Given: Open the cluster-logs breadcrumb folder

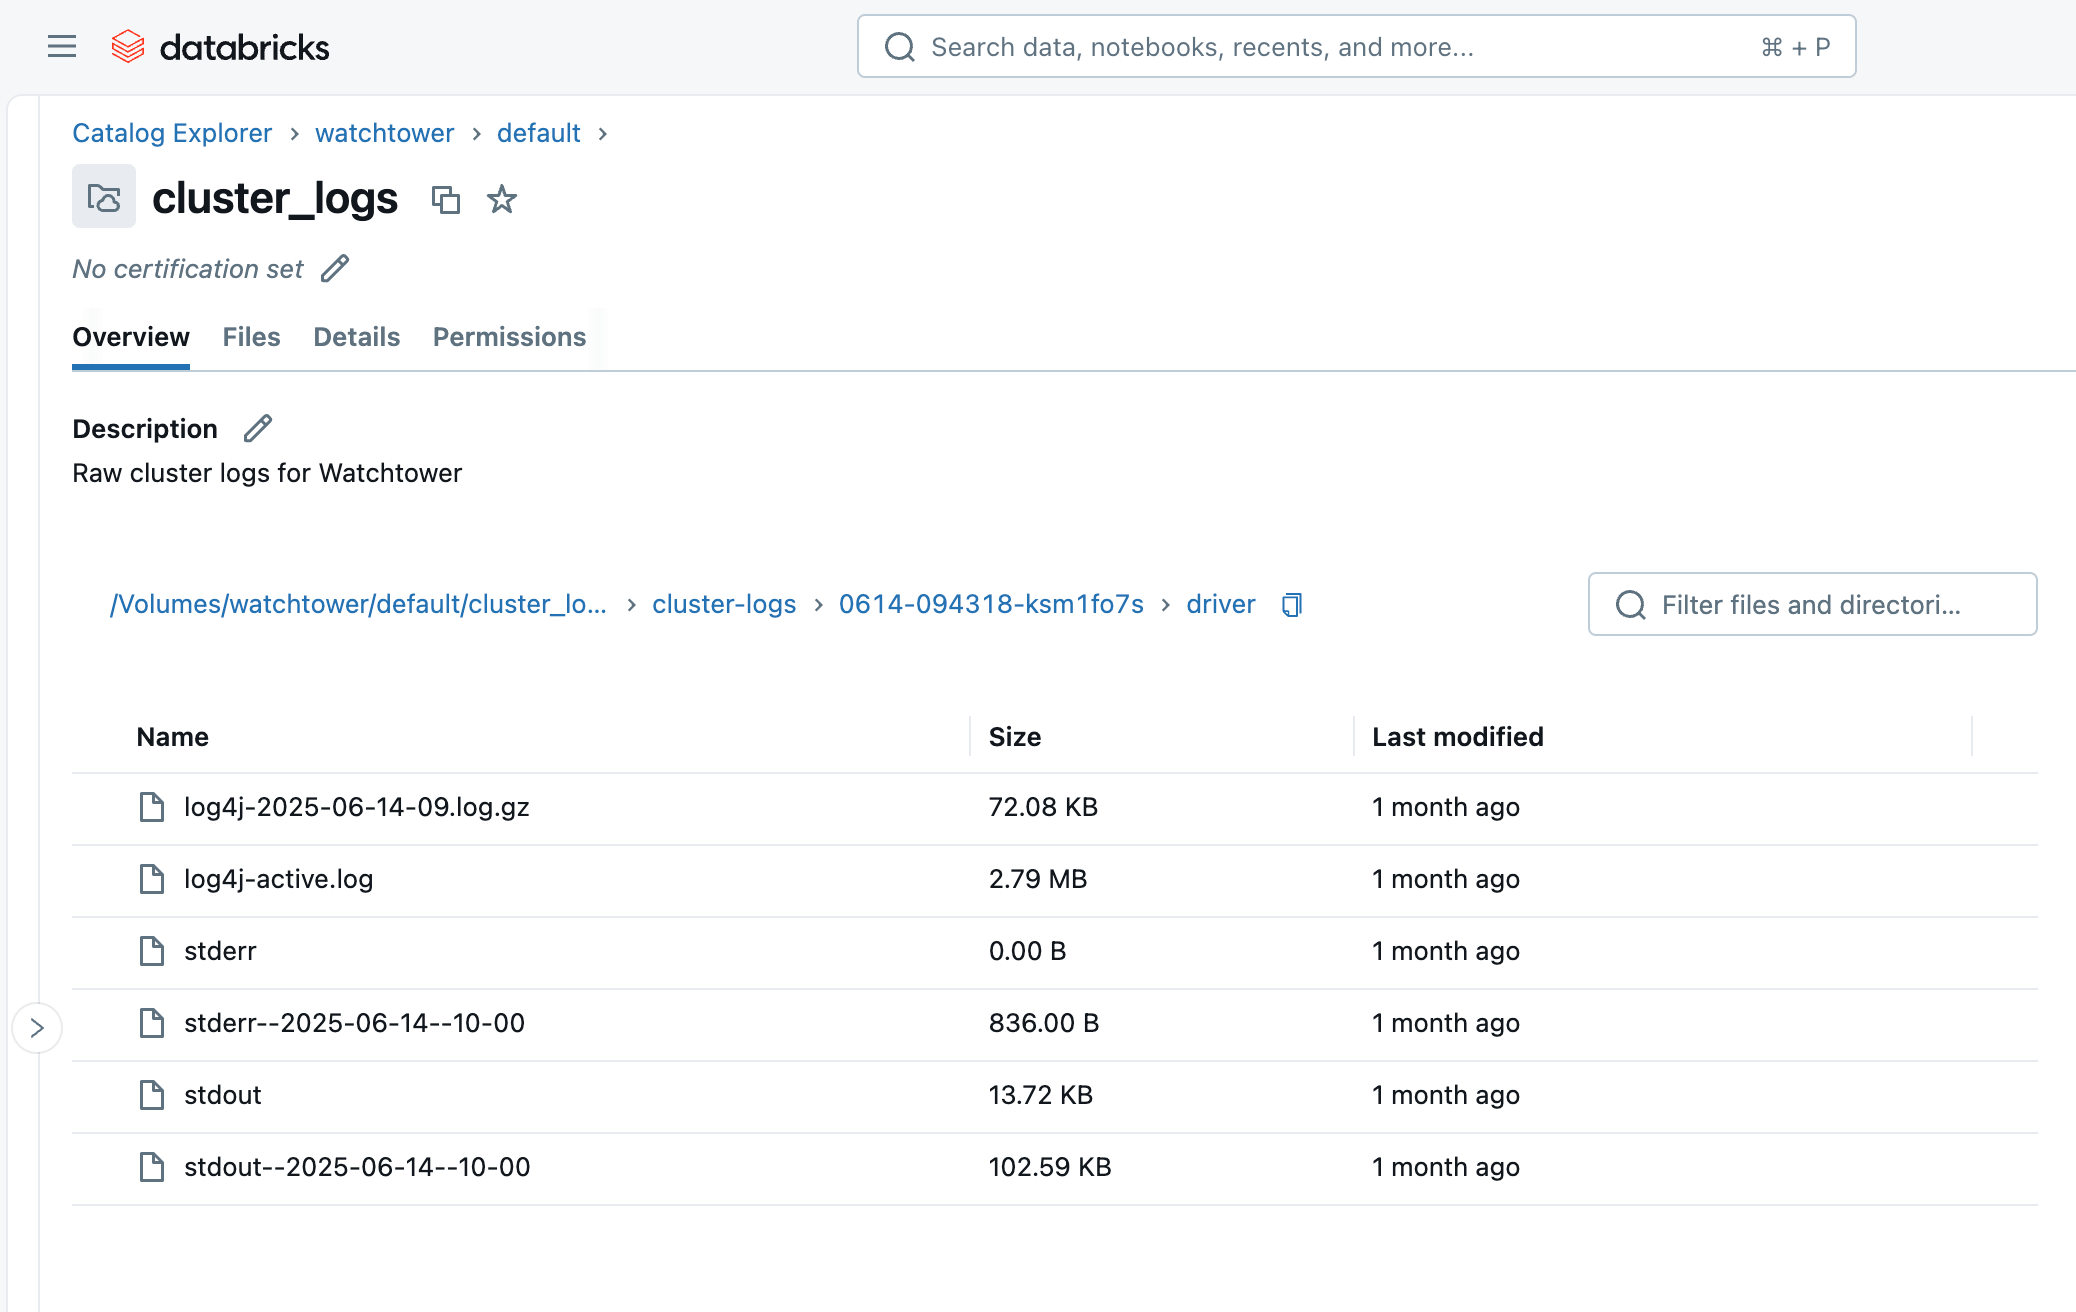Looking at the screenshot, I should tap(723, 604).
